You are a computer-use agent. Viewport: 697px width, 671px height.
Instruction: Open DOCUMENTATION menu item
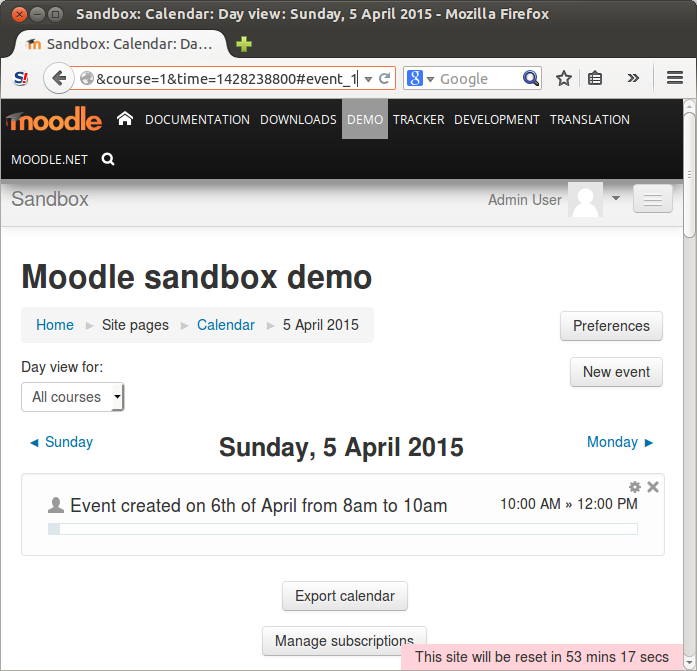[197, 120]
